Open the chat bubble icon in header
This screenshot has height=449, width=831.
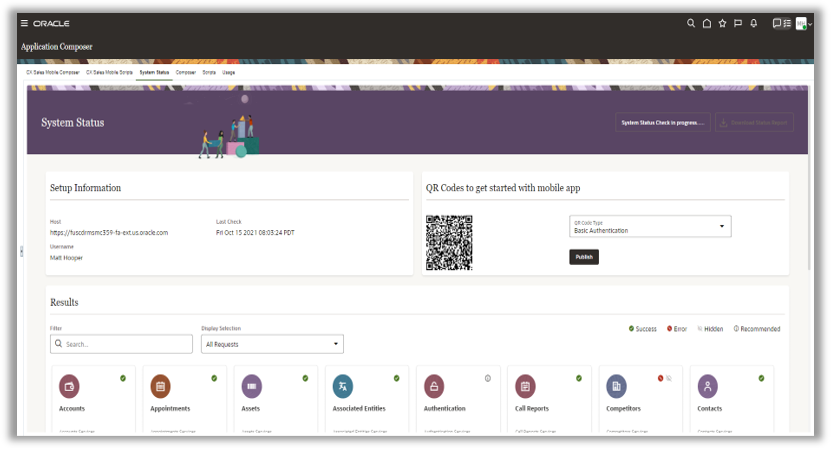pyautogui.click(x=777, y=23)
